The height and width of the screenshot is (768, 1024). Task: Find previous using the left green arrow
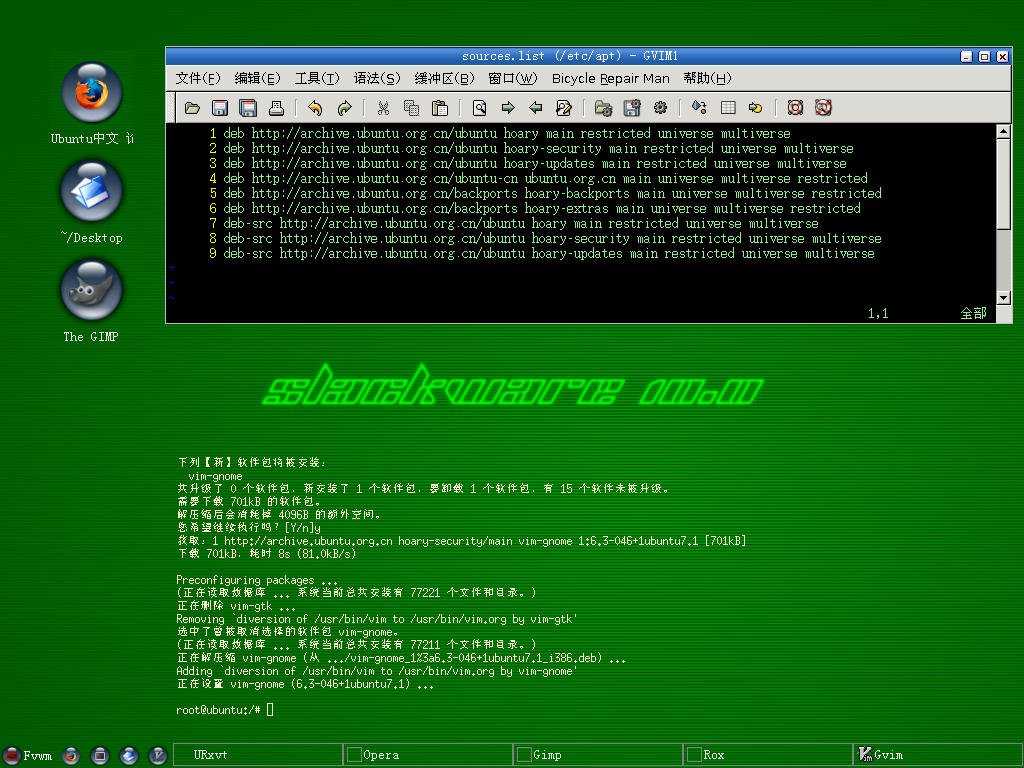536,108
